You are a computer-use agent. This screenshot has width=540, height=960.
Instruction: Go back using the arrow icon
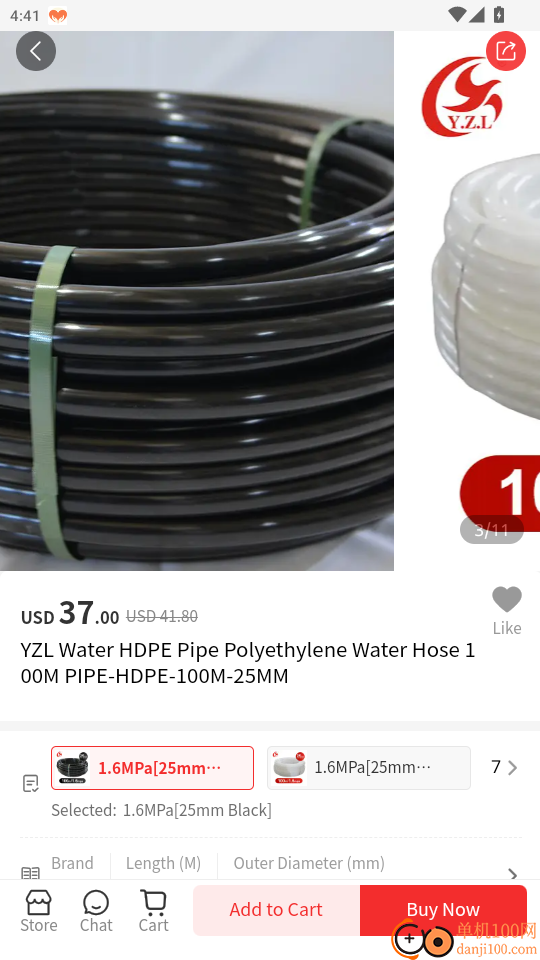click(36, 51)
